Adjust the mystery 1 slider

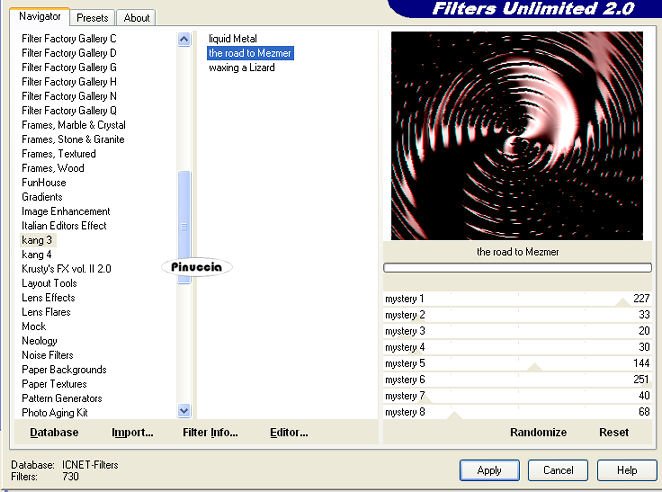[x=517, y=299]
